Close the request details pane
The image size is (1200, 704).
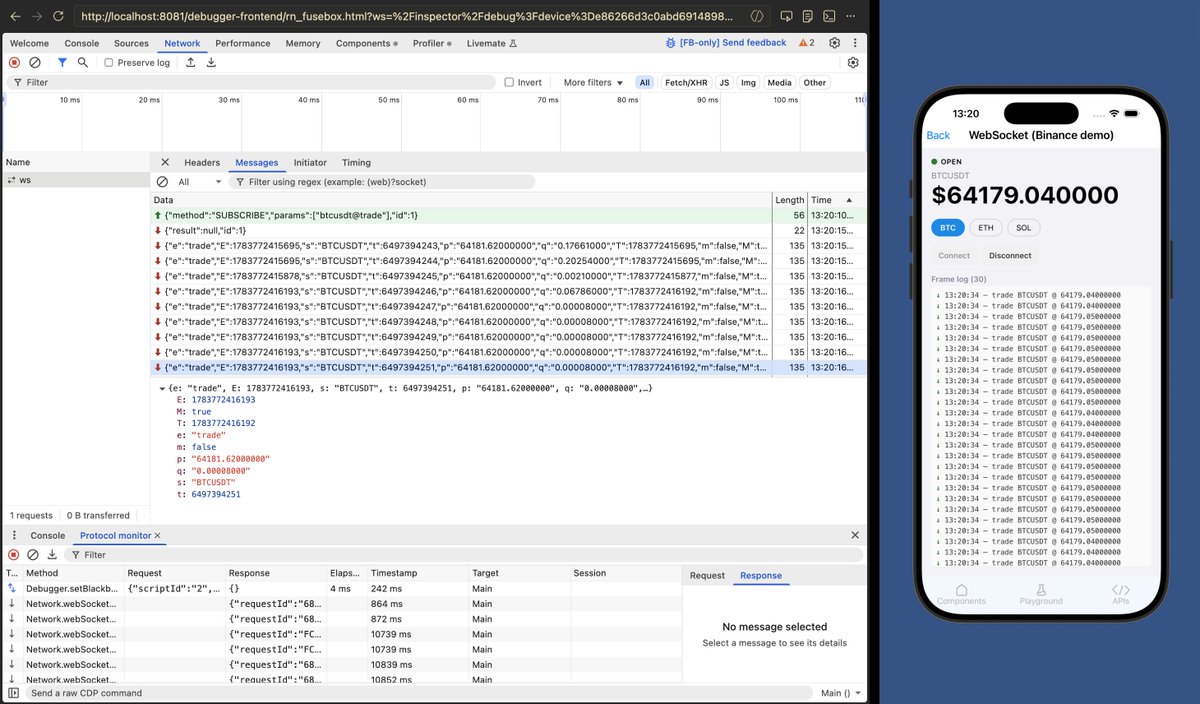click(x=165, y=162)
